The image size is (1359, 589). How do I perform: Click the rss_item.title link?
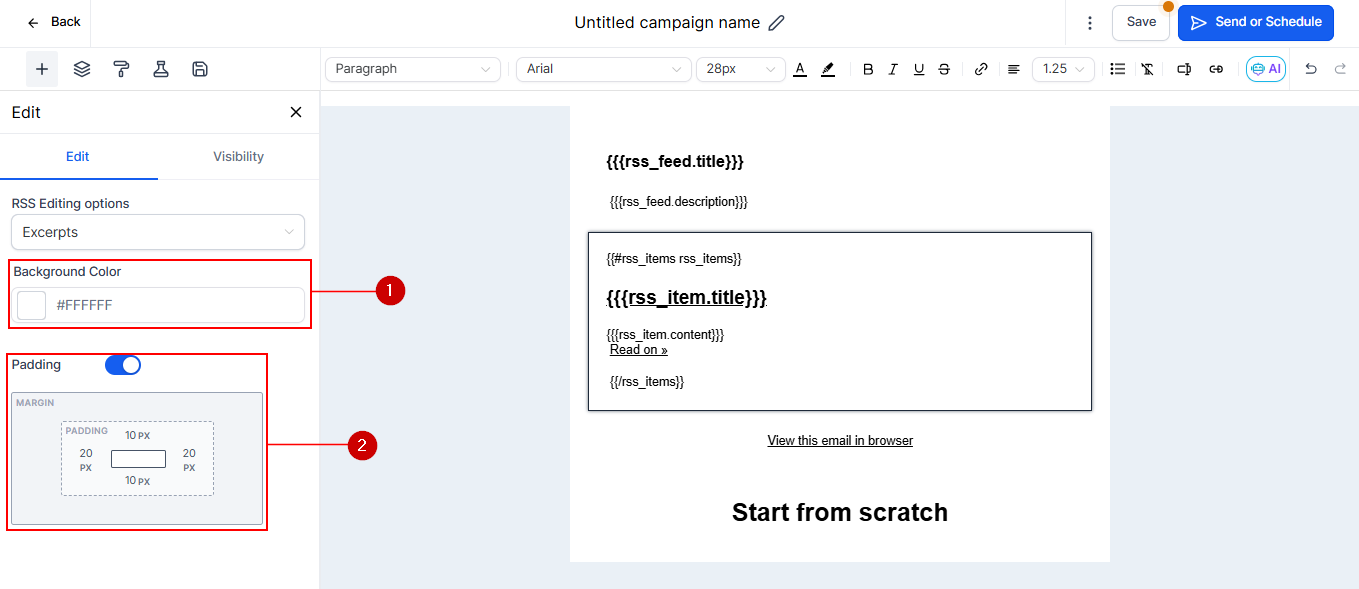point(686,297)
